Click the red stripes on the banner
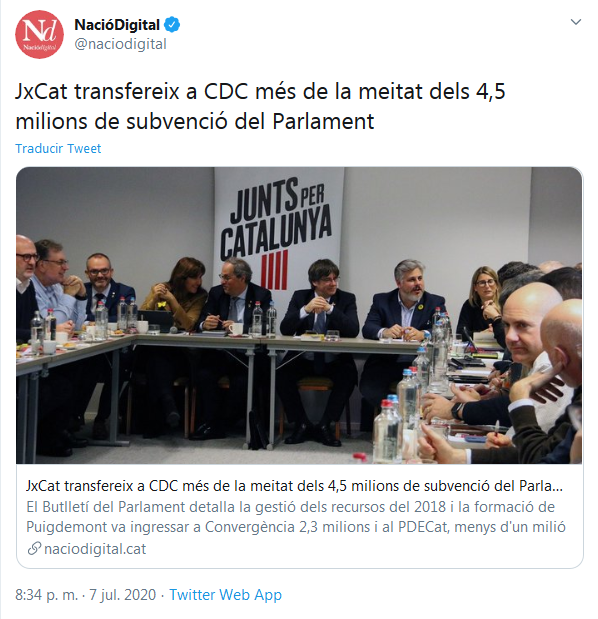Screen dimensions: 598x619 point(274,270)
